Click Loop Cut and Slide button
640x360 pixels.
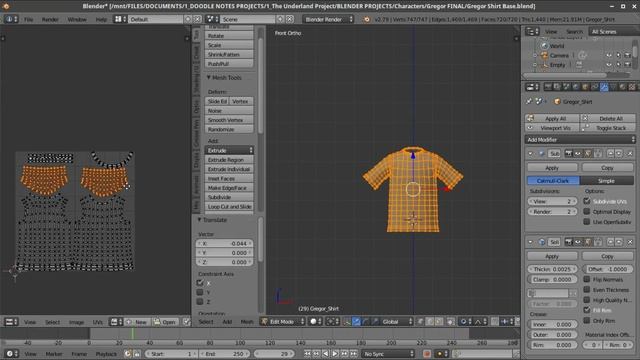pos(229,207)
